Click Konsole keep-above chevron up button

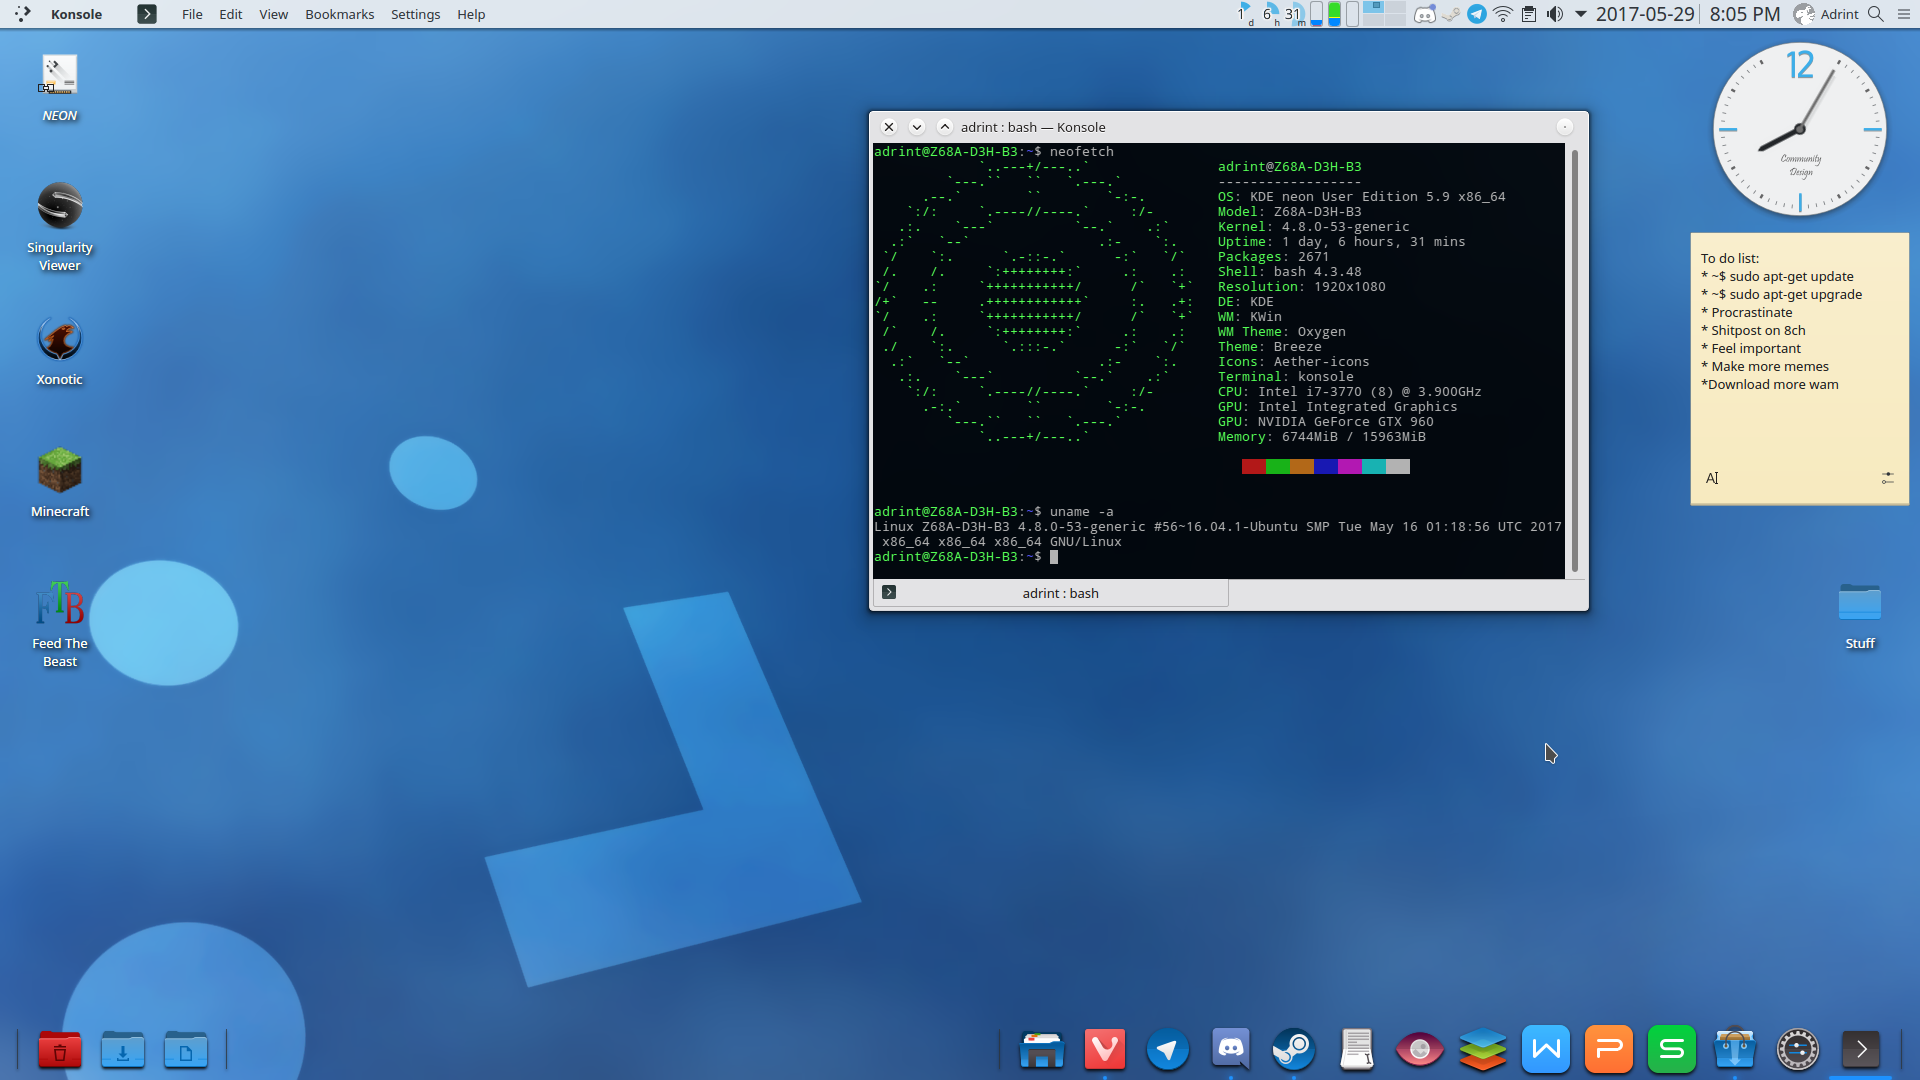pos(944,127)
